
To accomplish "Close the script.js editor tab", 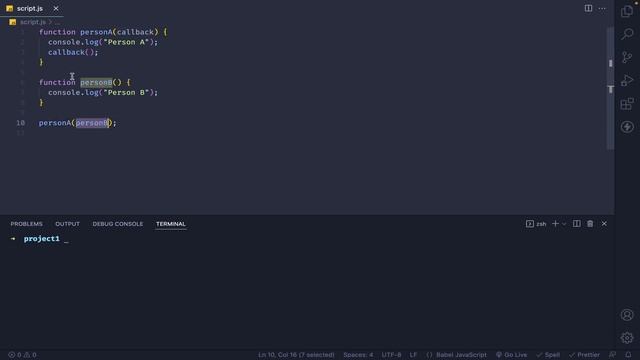I will (x=56, y=8).
